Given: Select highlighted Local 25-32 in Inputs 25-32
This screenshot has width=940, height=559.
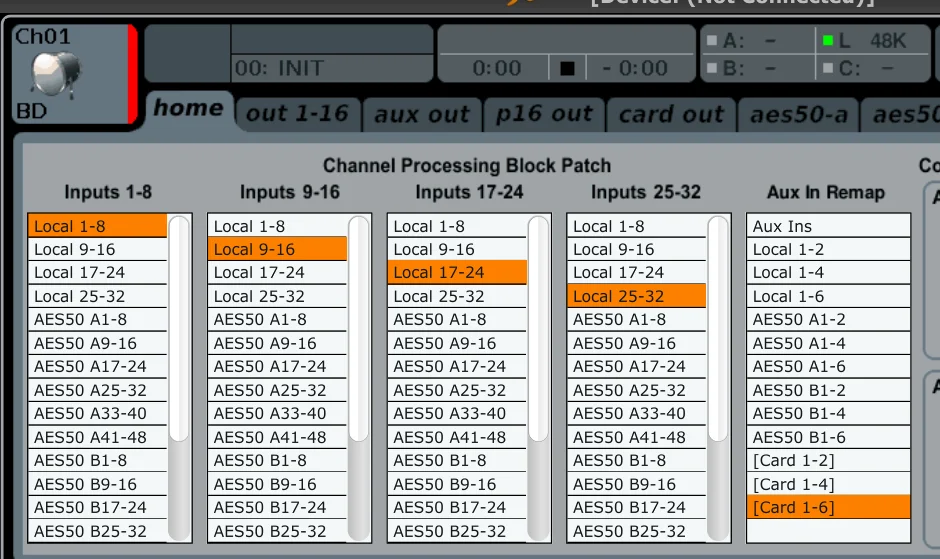Looking at the screenshot, I should 637,296.
